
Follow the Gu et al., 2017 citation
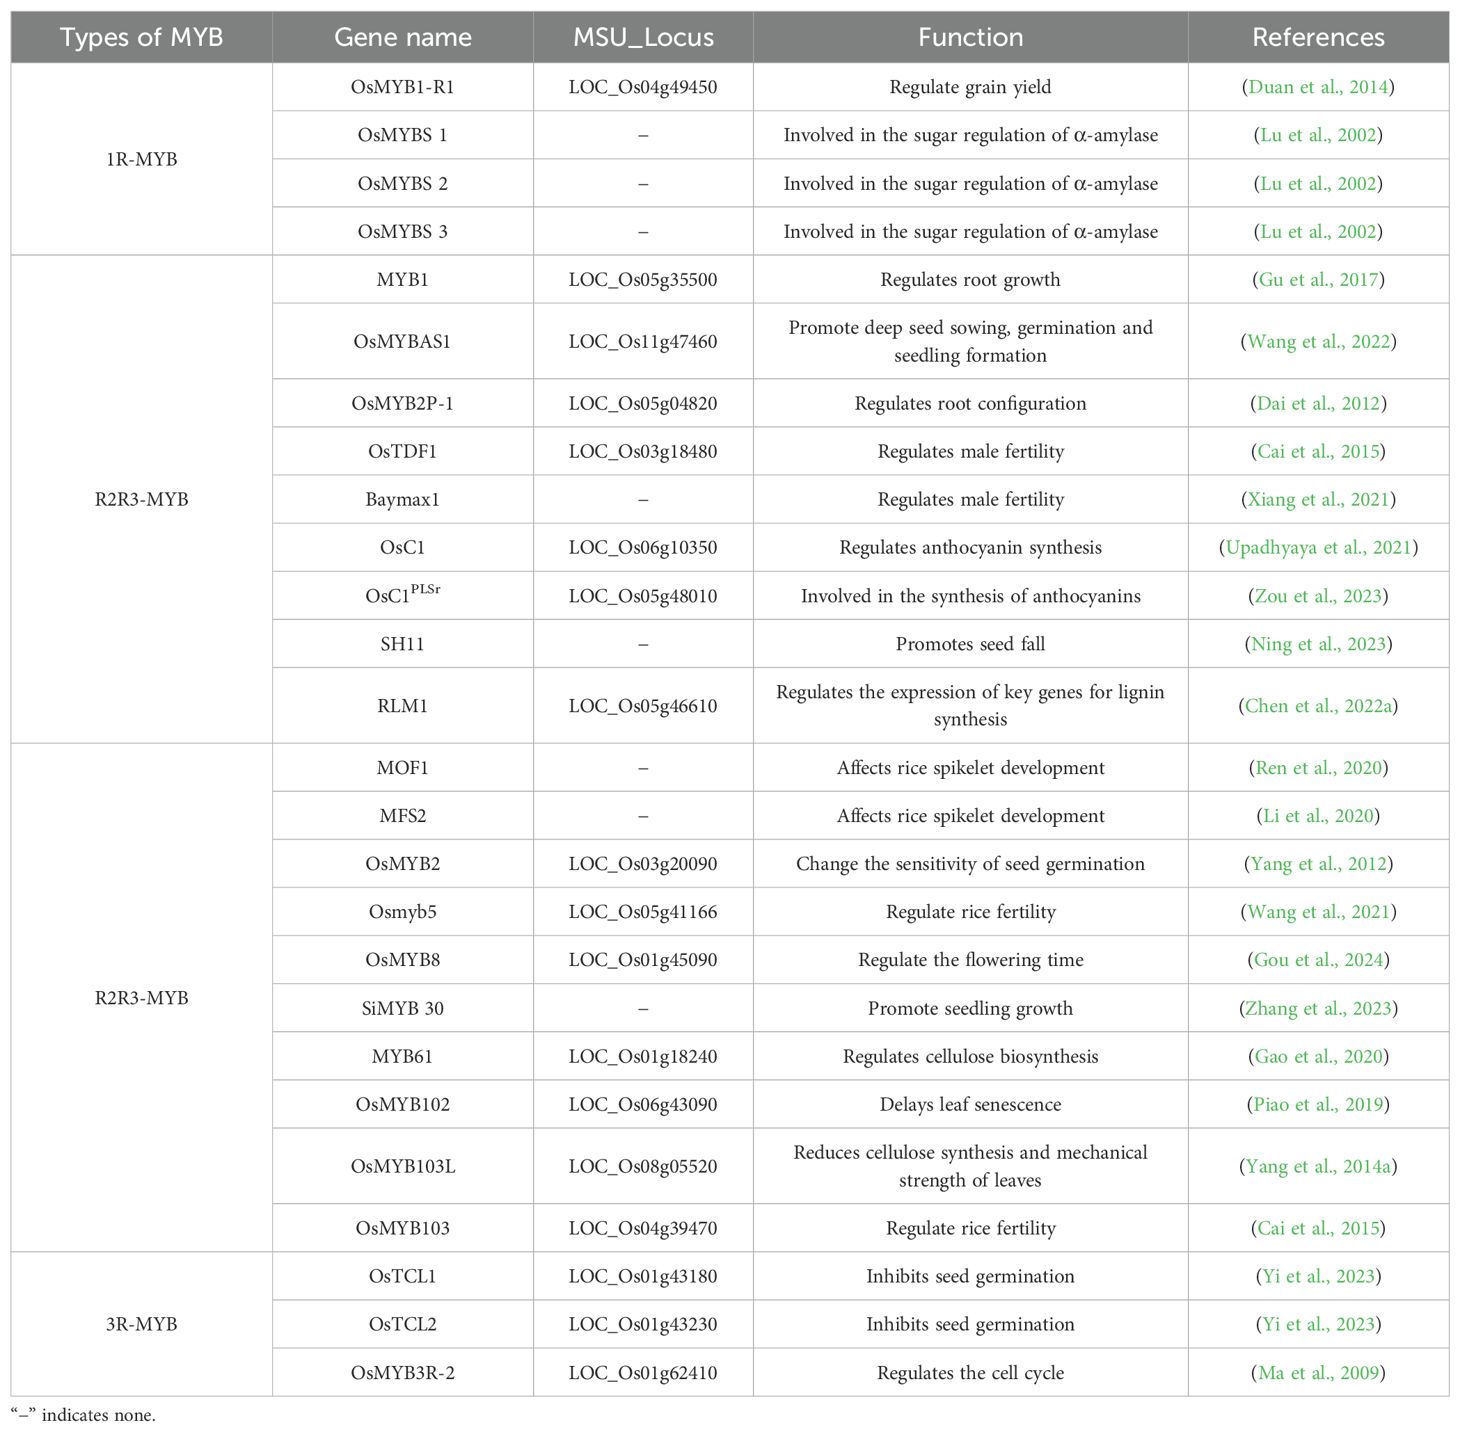[1318, 280]
